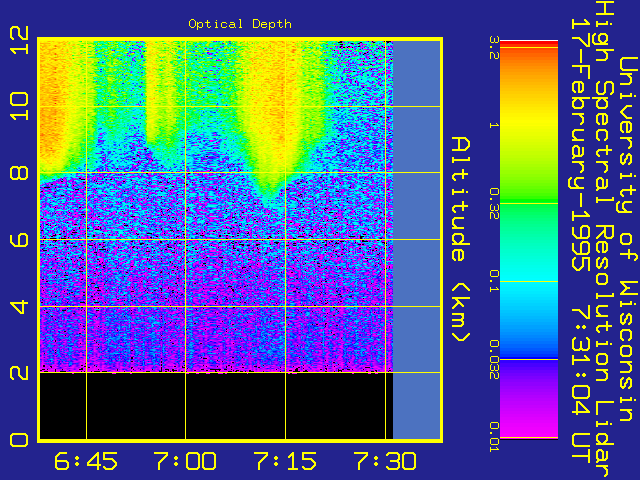Click the '7:31:04 UT' timestamp text
This screenshot has height=480, width=640.
pyautogui.click(x=580, y=386)
